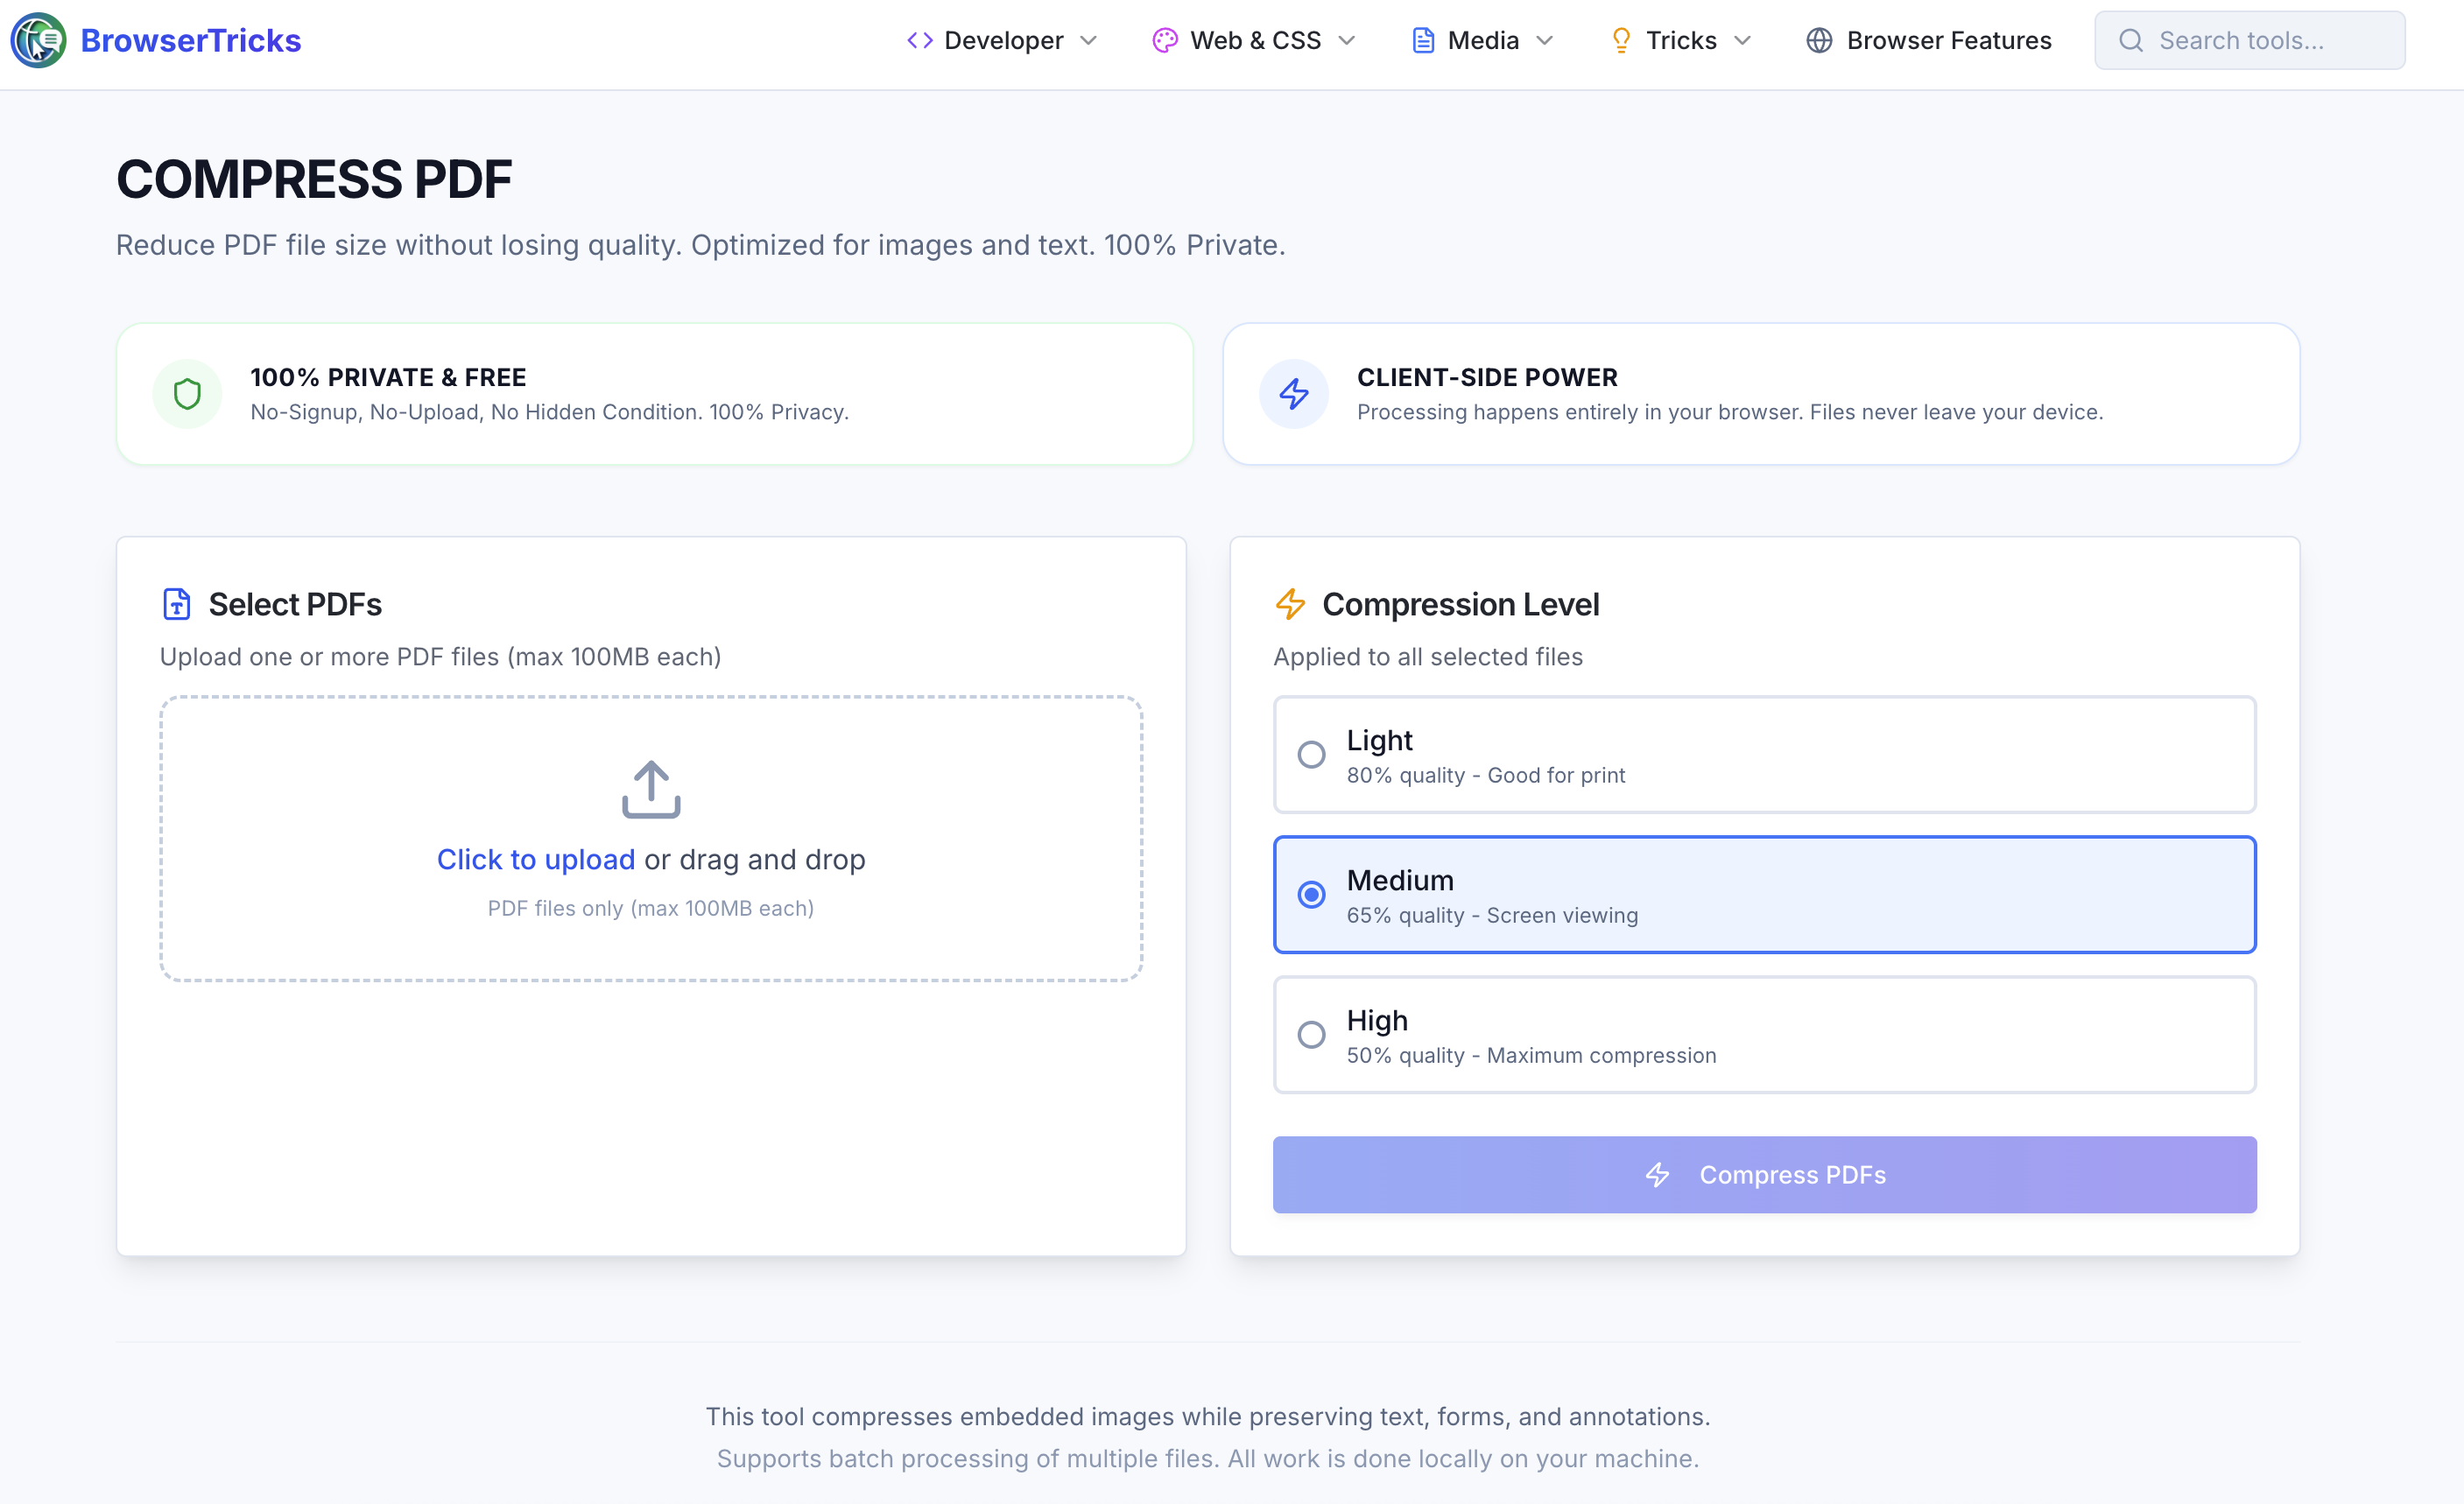Image resolution: width=2464 pixels, height=1504 pixels.
Task: Click the document icon beside Media
Action: [1424, 40]
